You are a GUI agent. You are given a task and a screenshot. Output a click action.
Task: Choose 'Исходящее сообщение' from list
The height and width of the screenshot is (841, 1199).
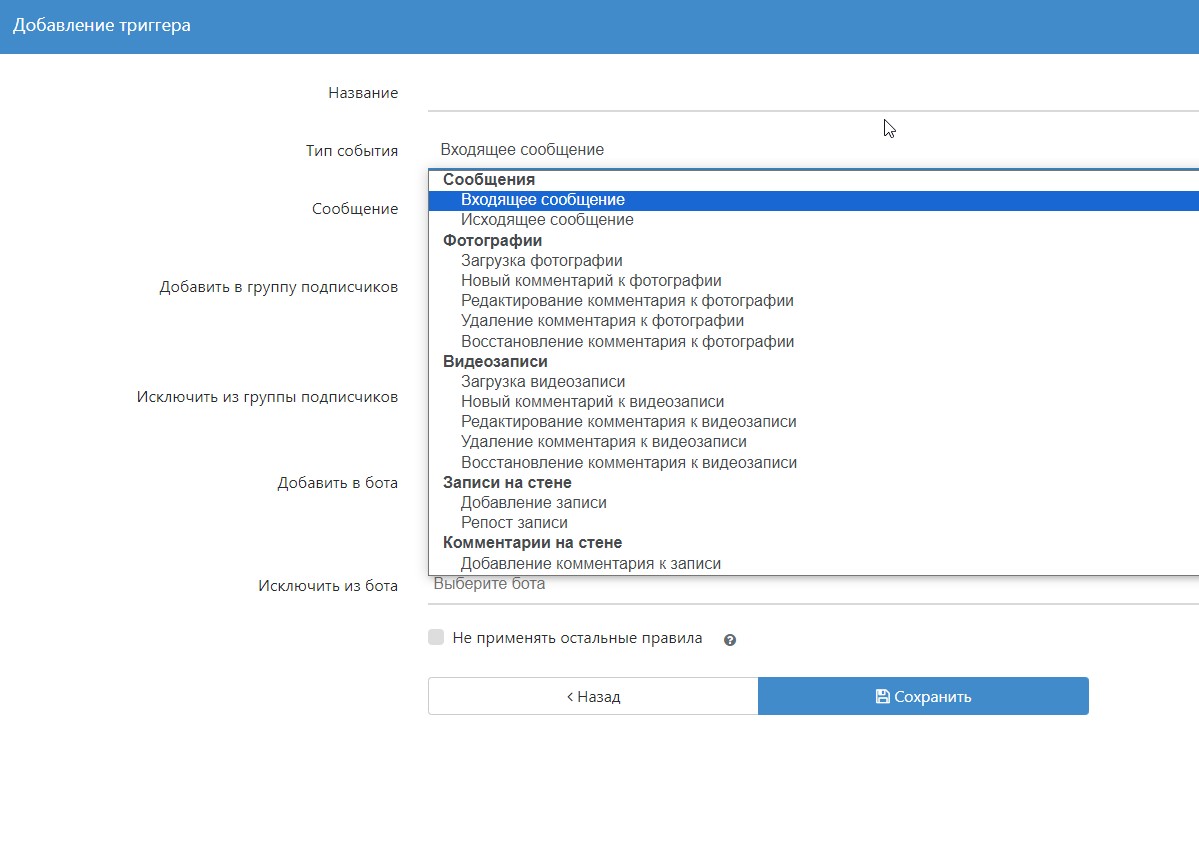pyautogui.click(x=547, y=220)
